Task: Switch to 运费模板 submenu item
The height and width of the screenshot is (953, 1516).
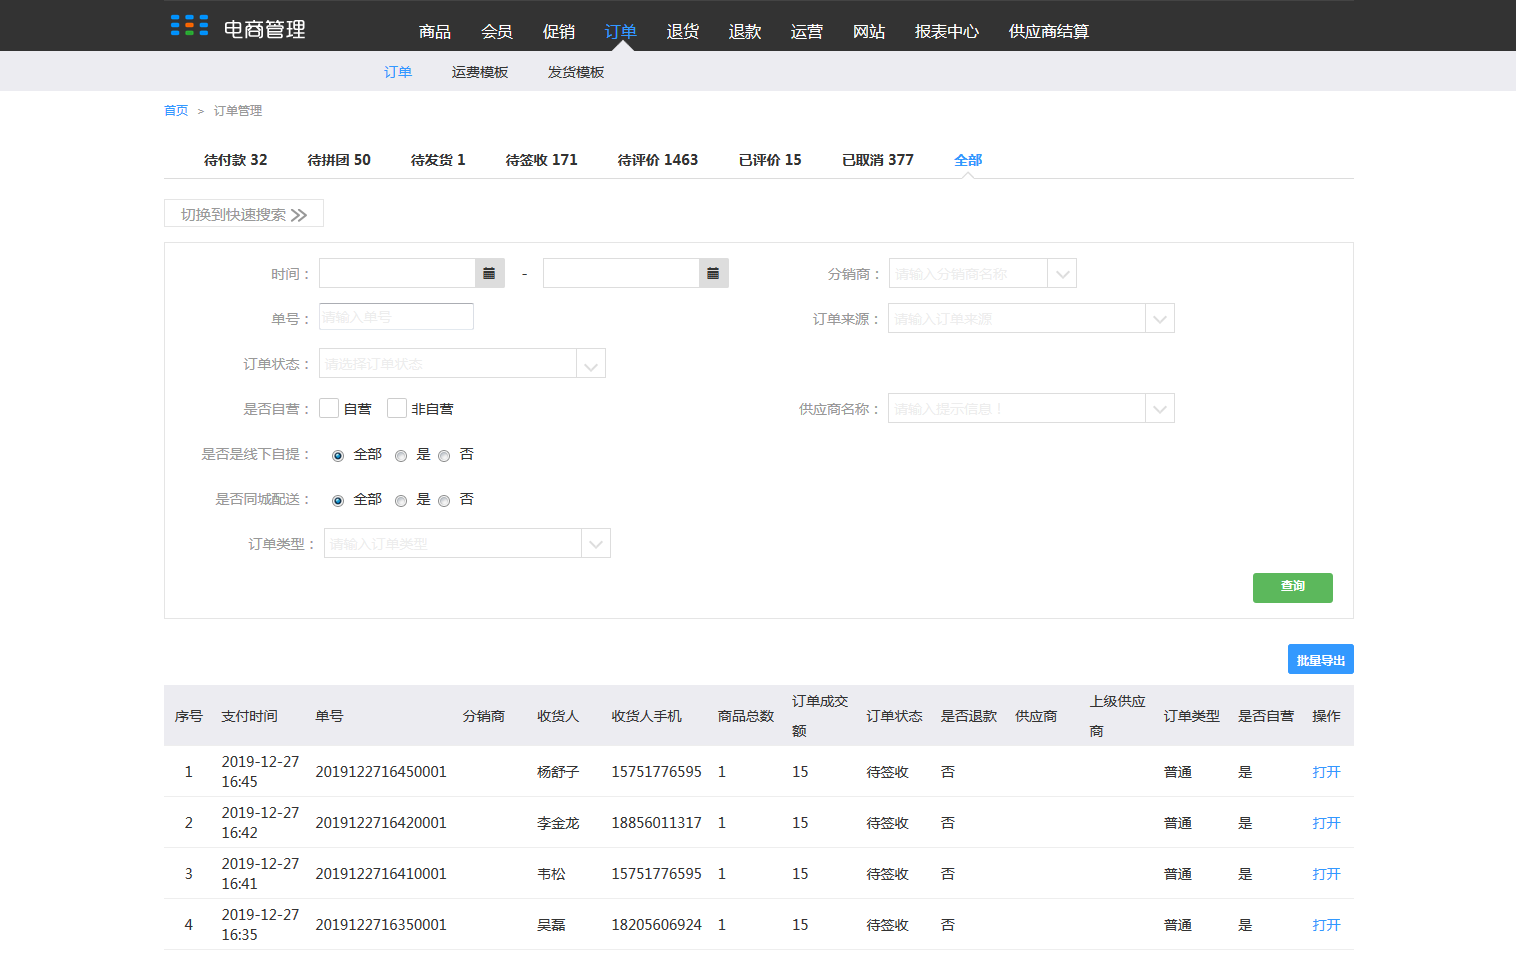Action: tap(480, 72)
